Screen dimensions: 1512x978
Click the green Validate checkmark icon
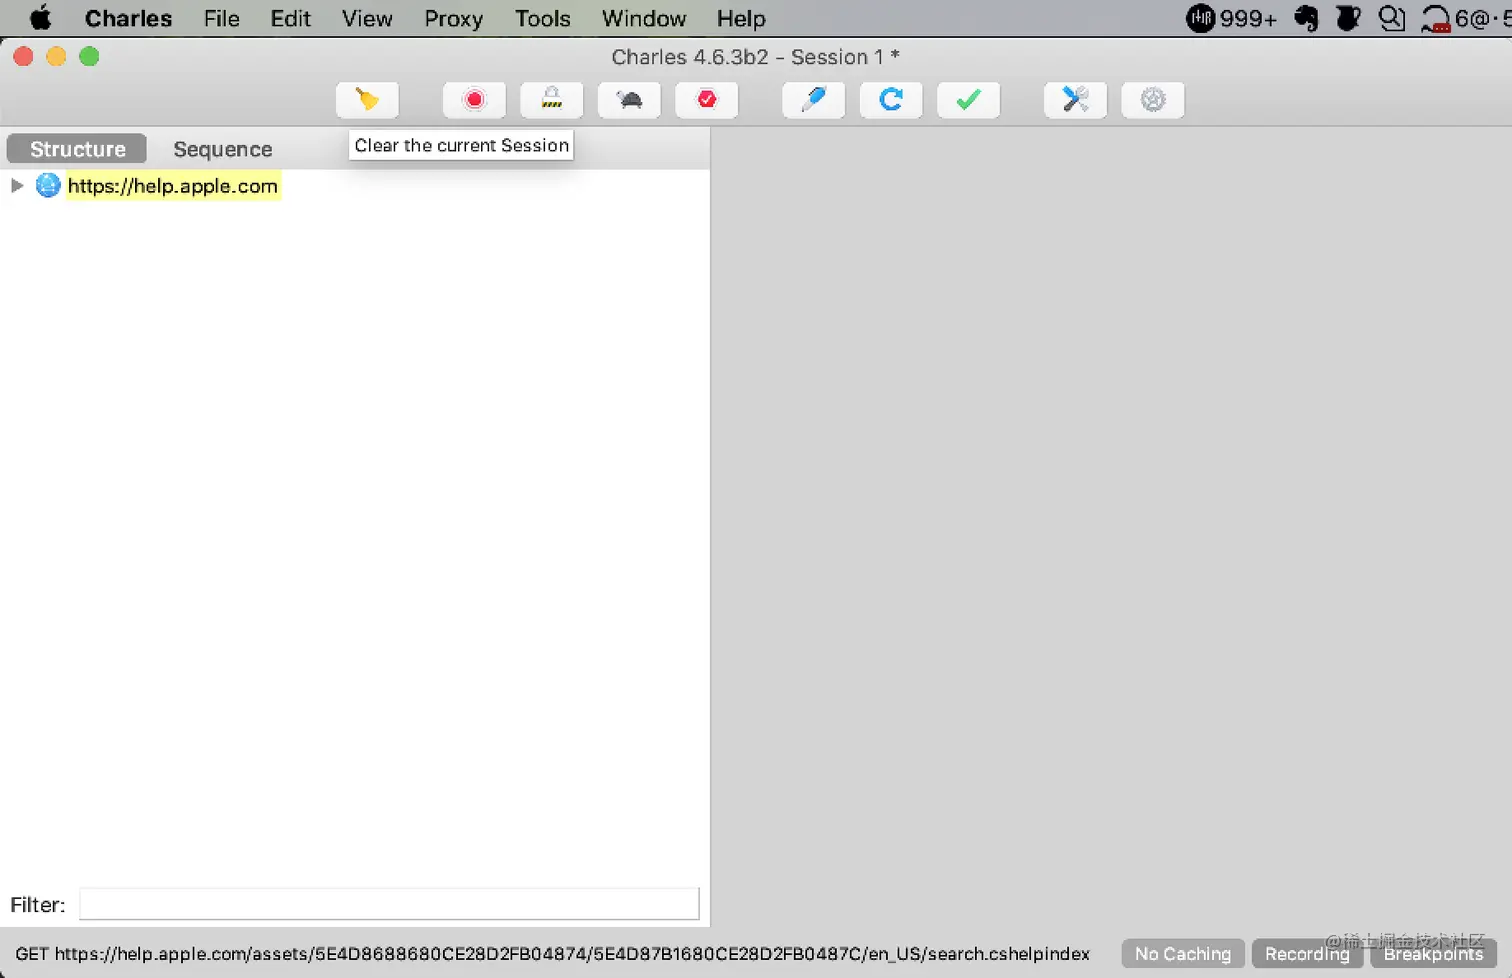click(968, 100)
